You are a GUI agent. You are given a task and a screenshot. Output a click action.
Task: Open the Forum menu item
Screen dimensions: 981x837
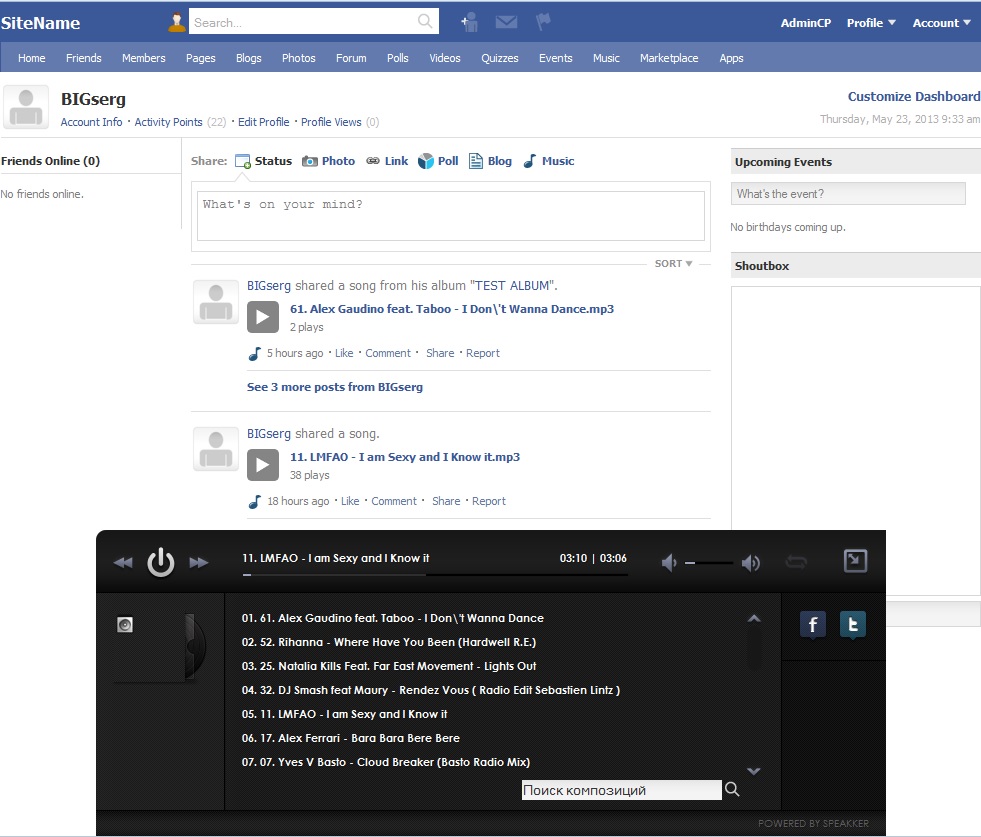(x=351, y=58)
